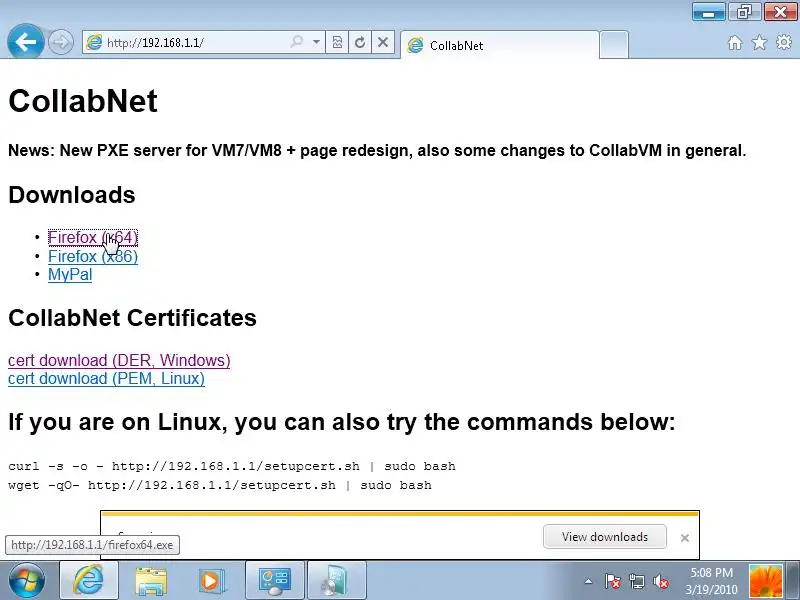This screenshot has width=800, height=600.
Task: Open the MyPal download link
Action: coord(70,274)
